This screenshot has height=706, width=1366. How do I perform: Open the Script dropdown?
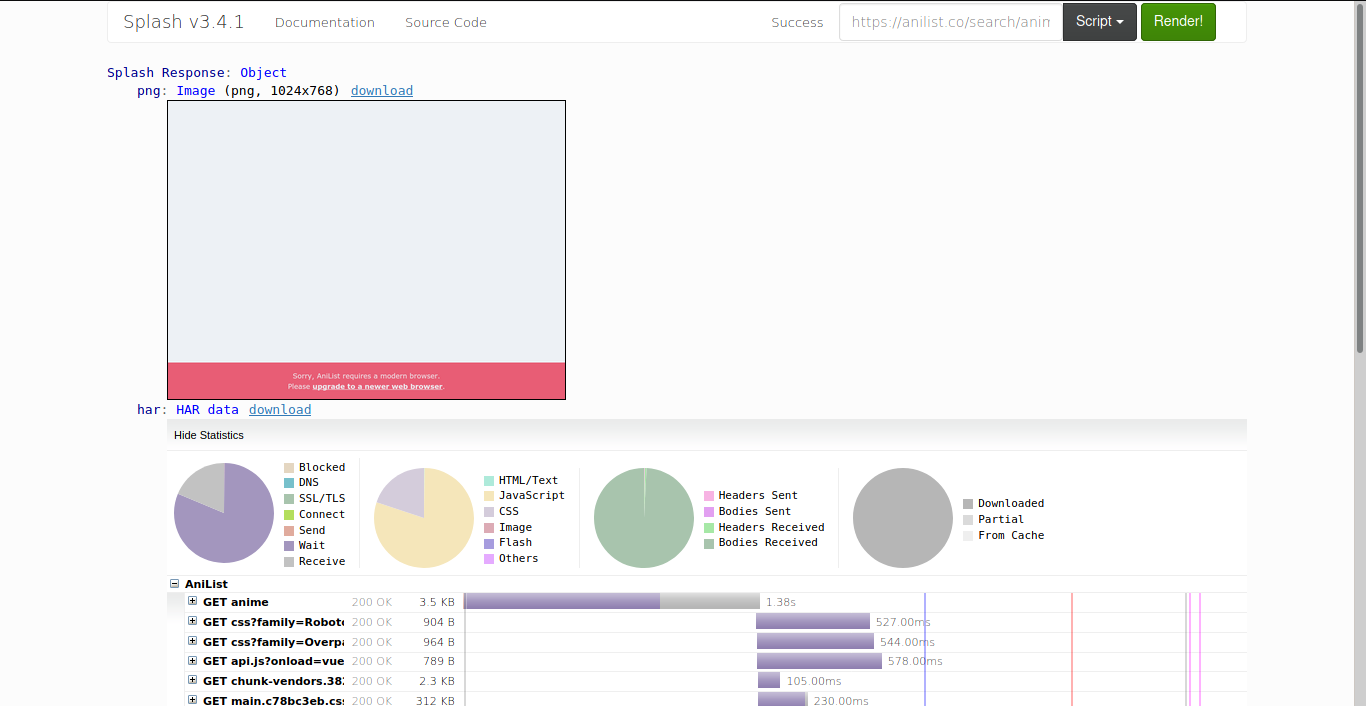pyautogui.click(x=1099, y=21)
